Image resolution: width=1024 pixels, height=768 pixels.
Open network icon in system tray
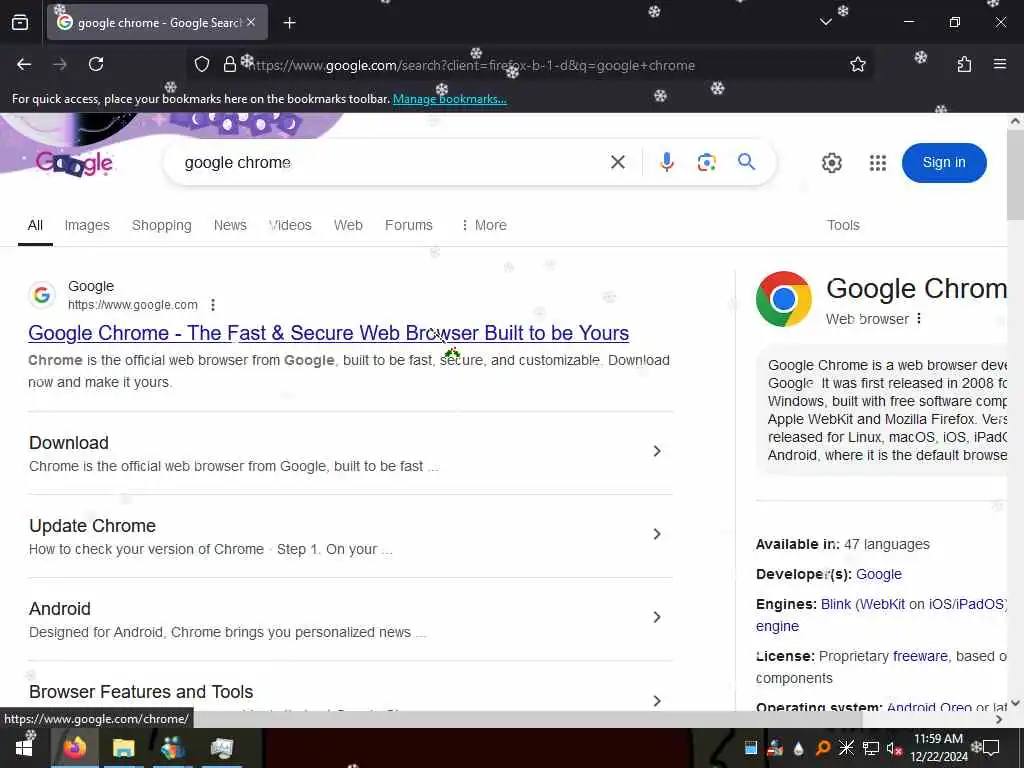pyautogui.click(x=871, y=748)
